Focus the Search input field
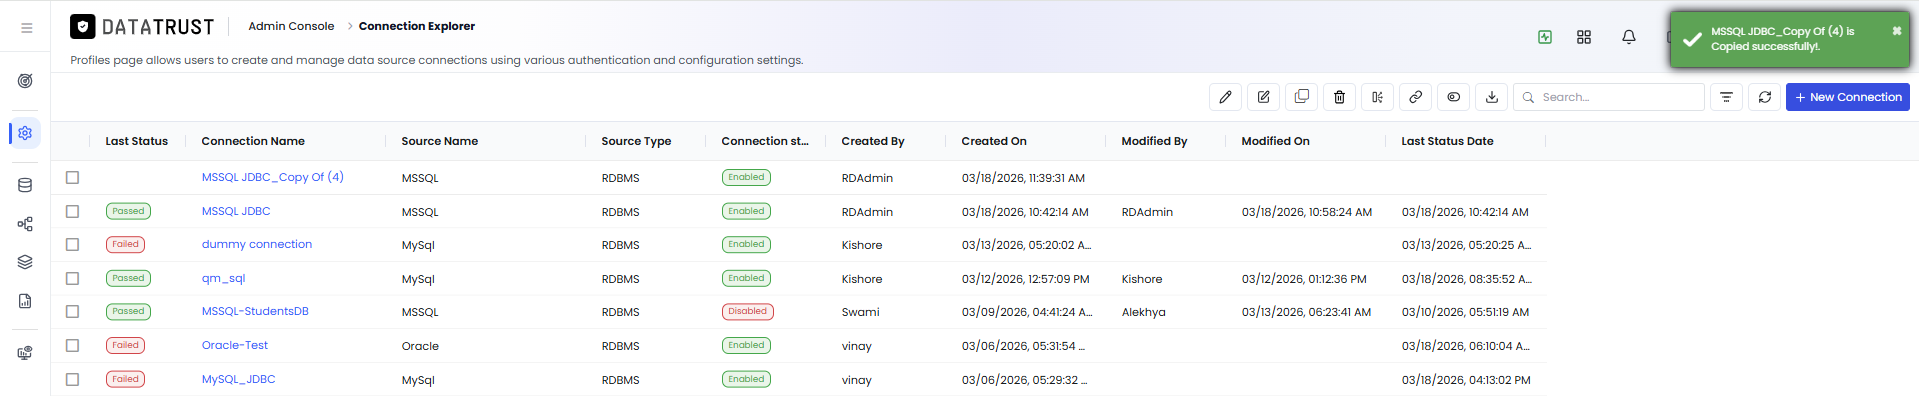Image resolution: width=1919 pixels, height=396 pixels. 1609,97
